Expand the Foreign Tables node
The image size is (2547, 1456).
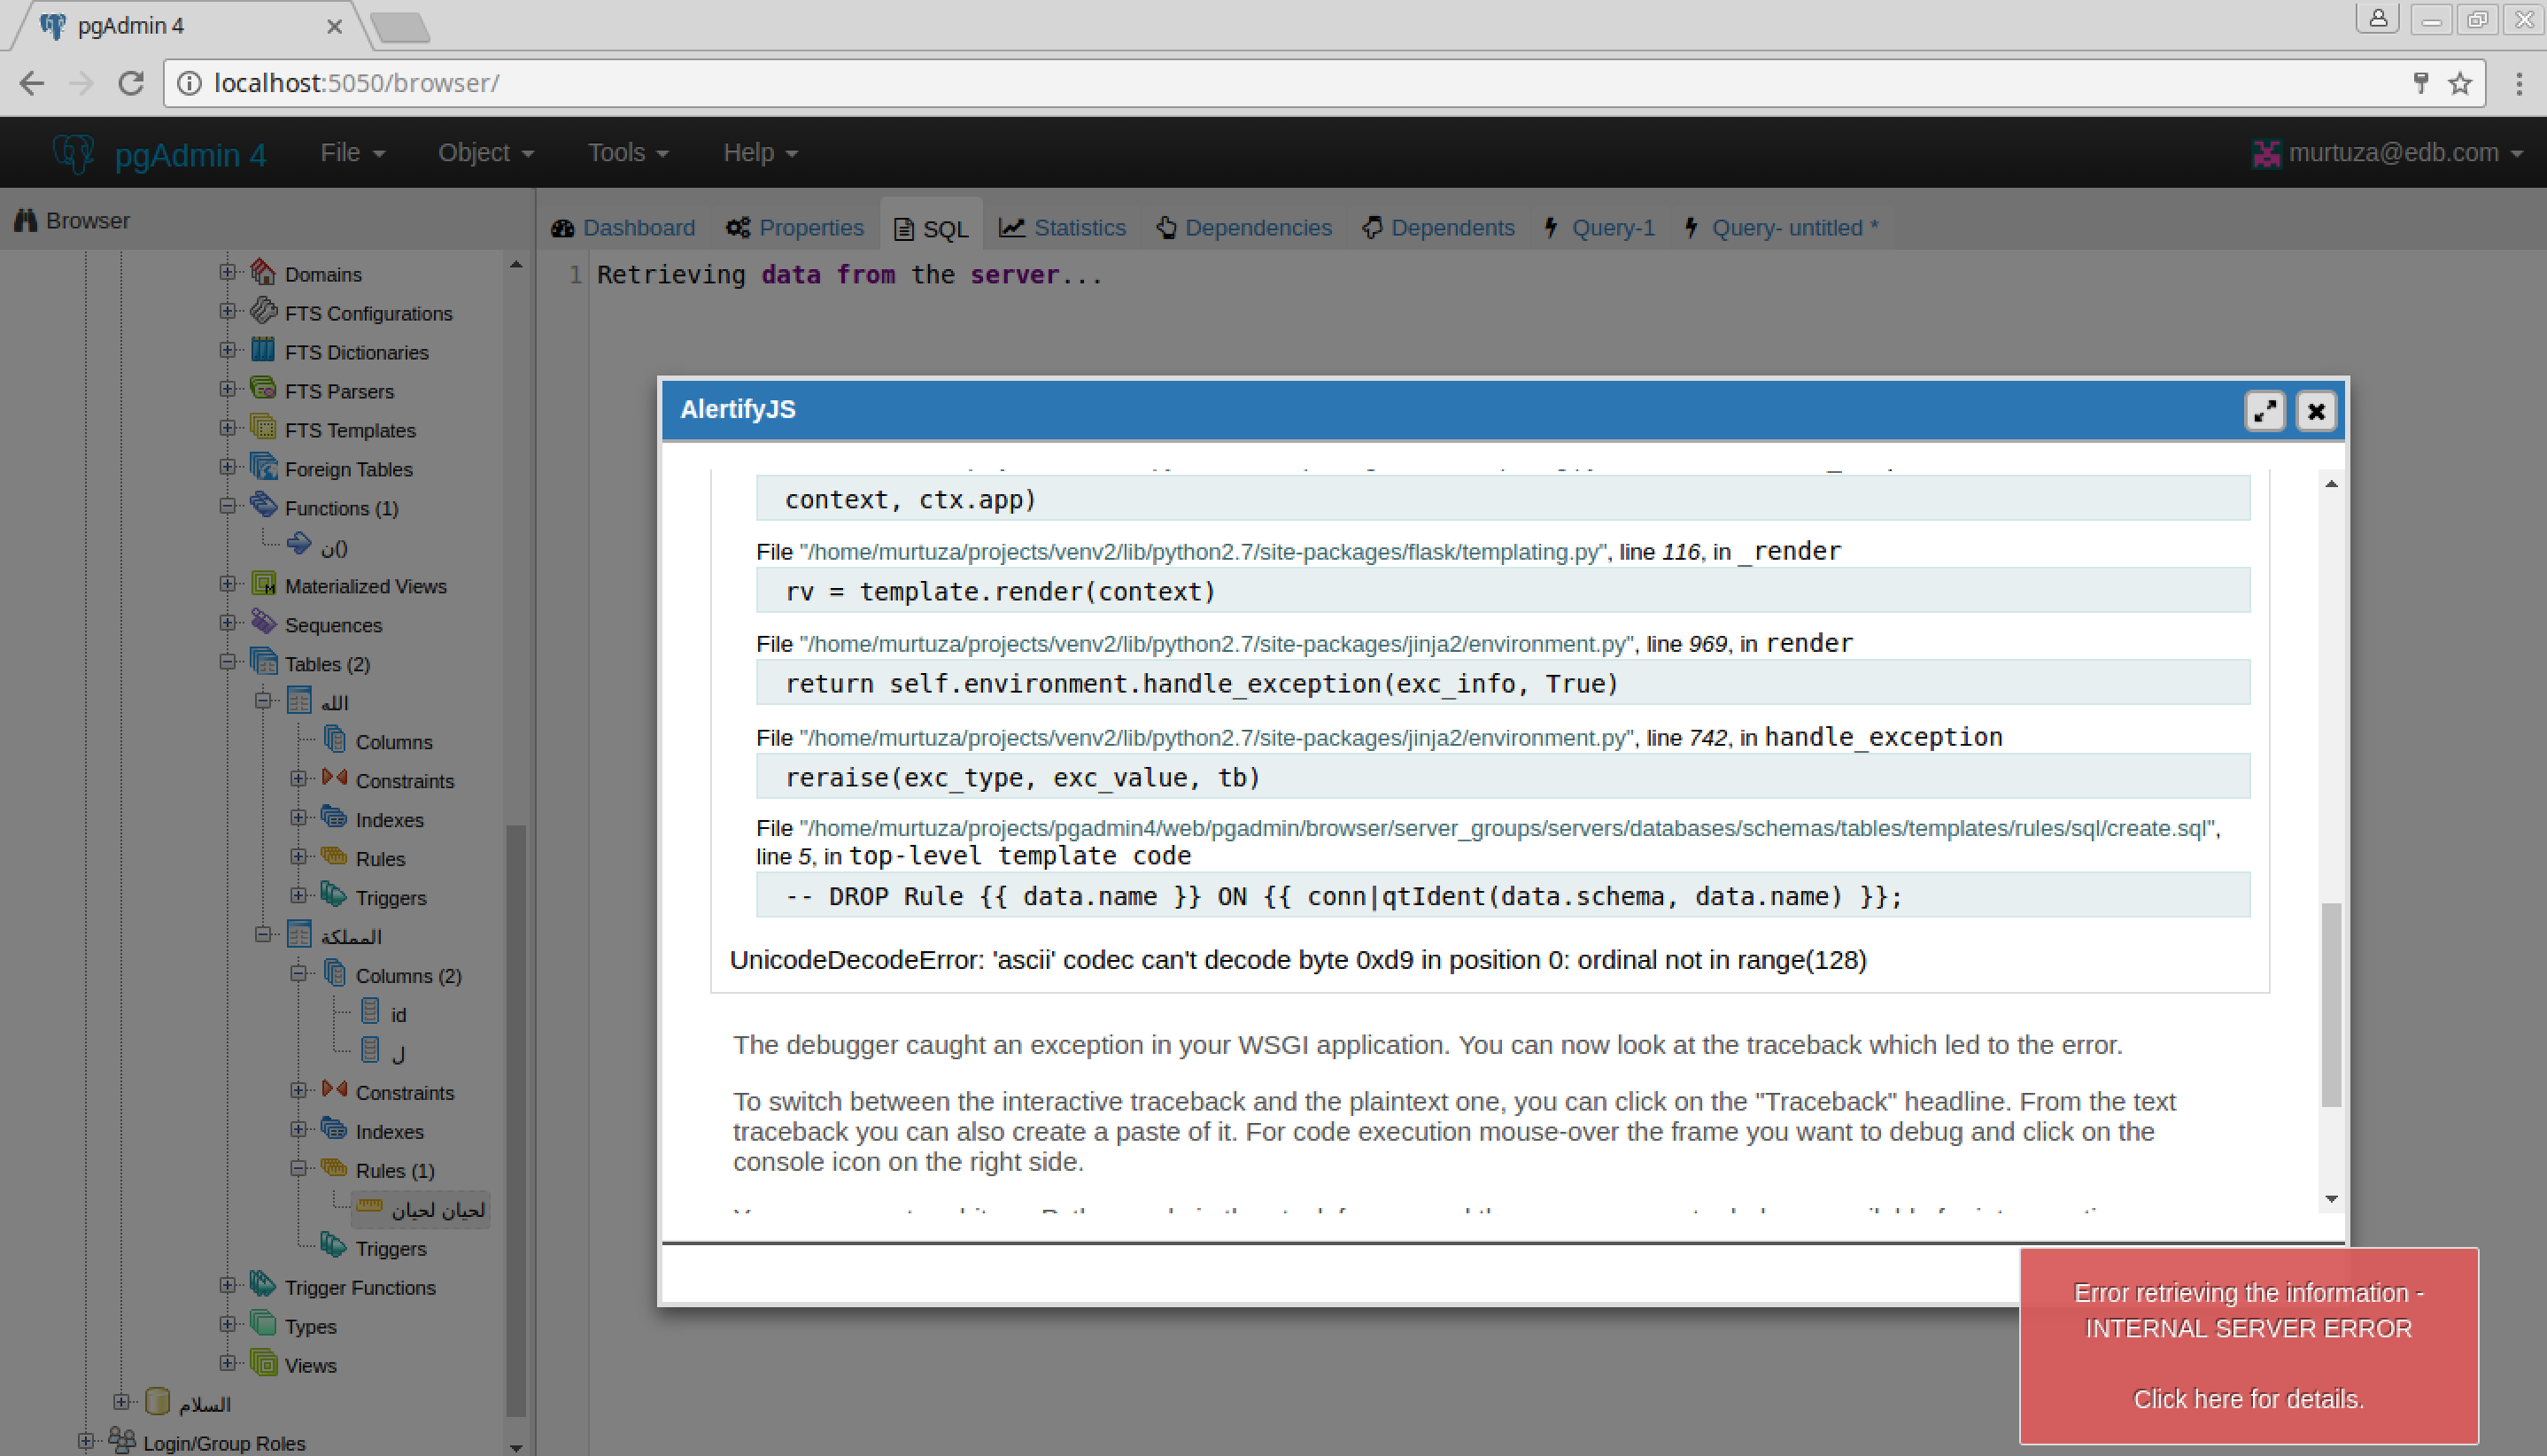click(x=228, y=468)
